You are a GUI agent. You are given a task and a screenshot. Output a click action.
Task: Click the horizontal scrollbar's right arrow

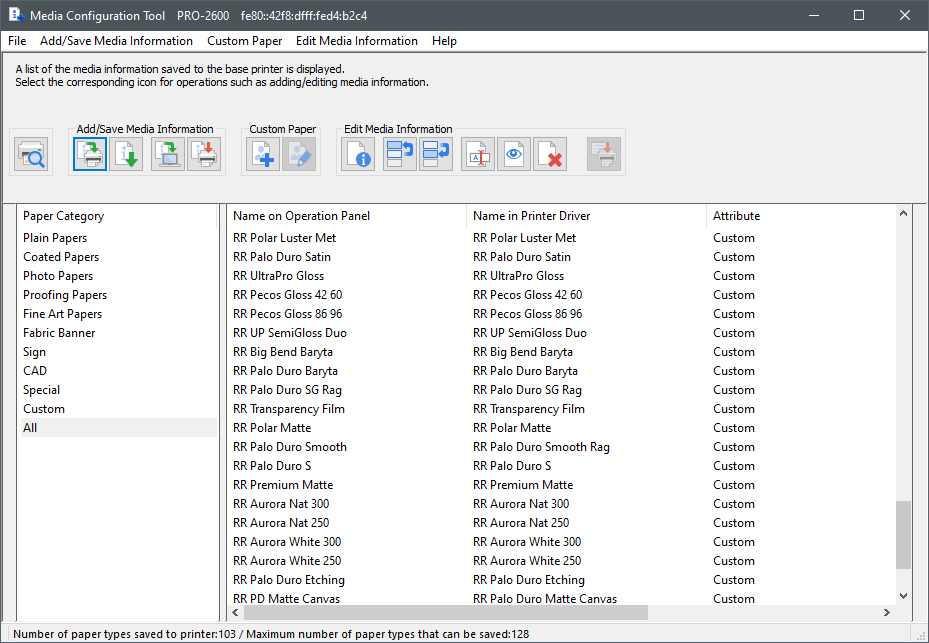pos(886,612)
